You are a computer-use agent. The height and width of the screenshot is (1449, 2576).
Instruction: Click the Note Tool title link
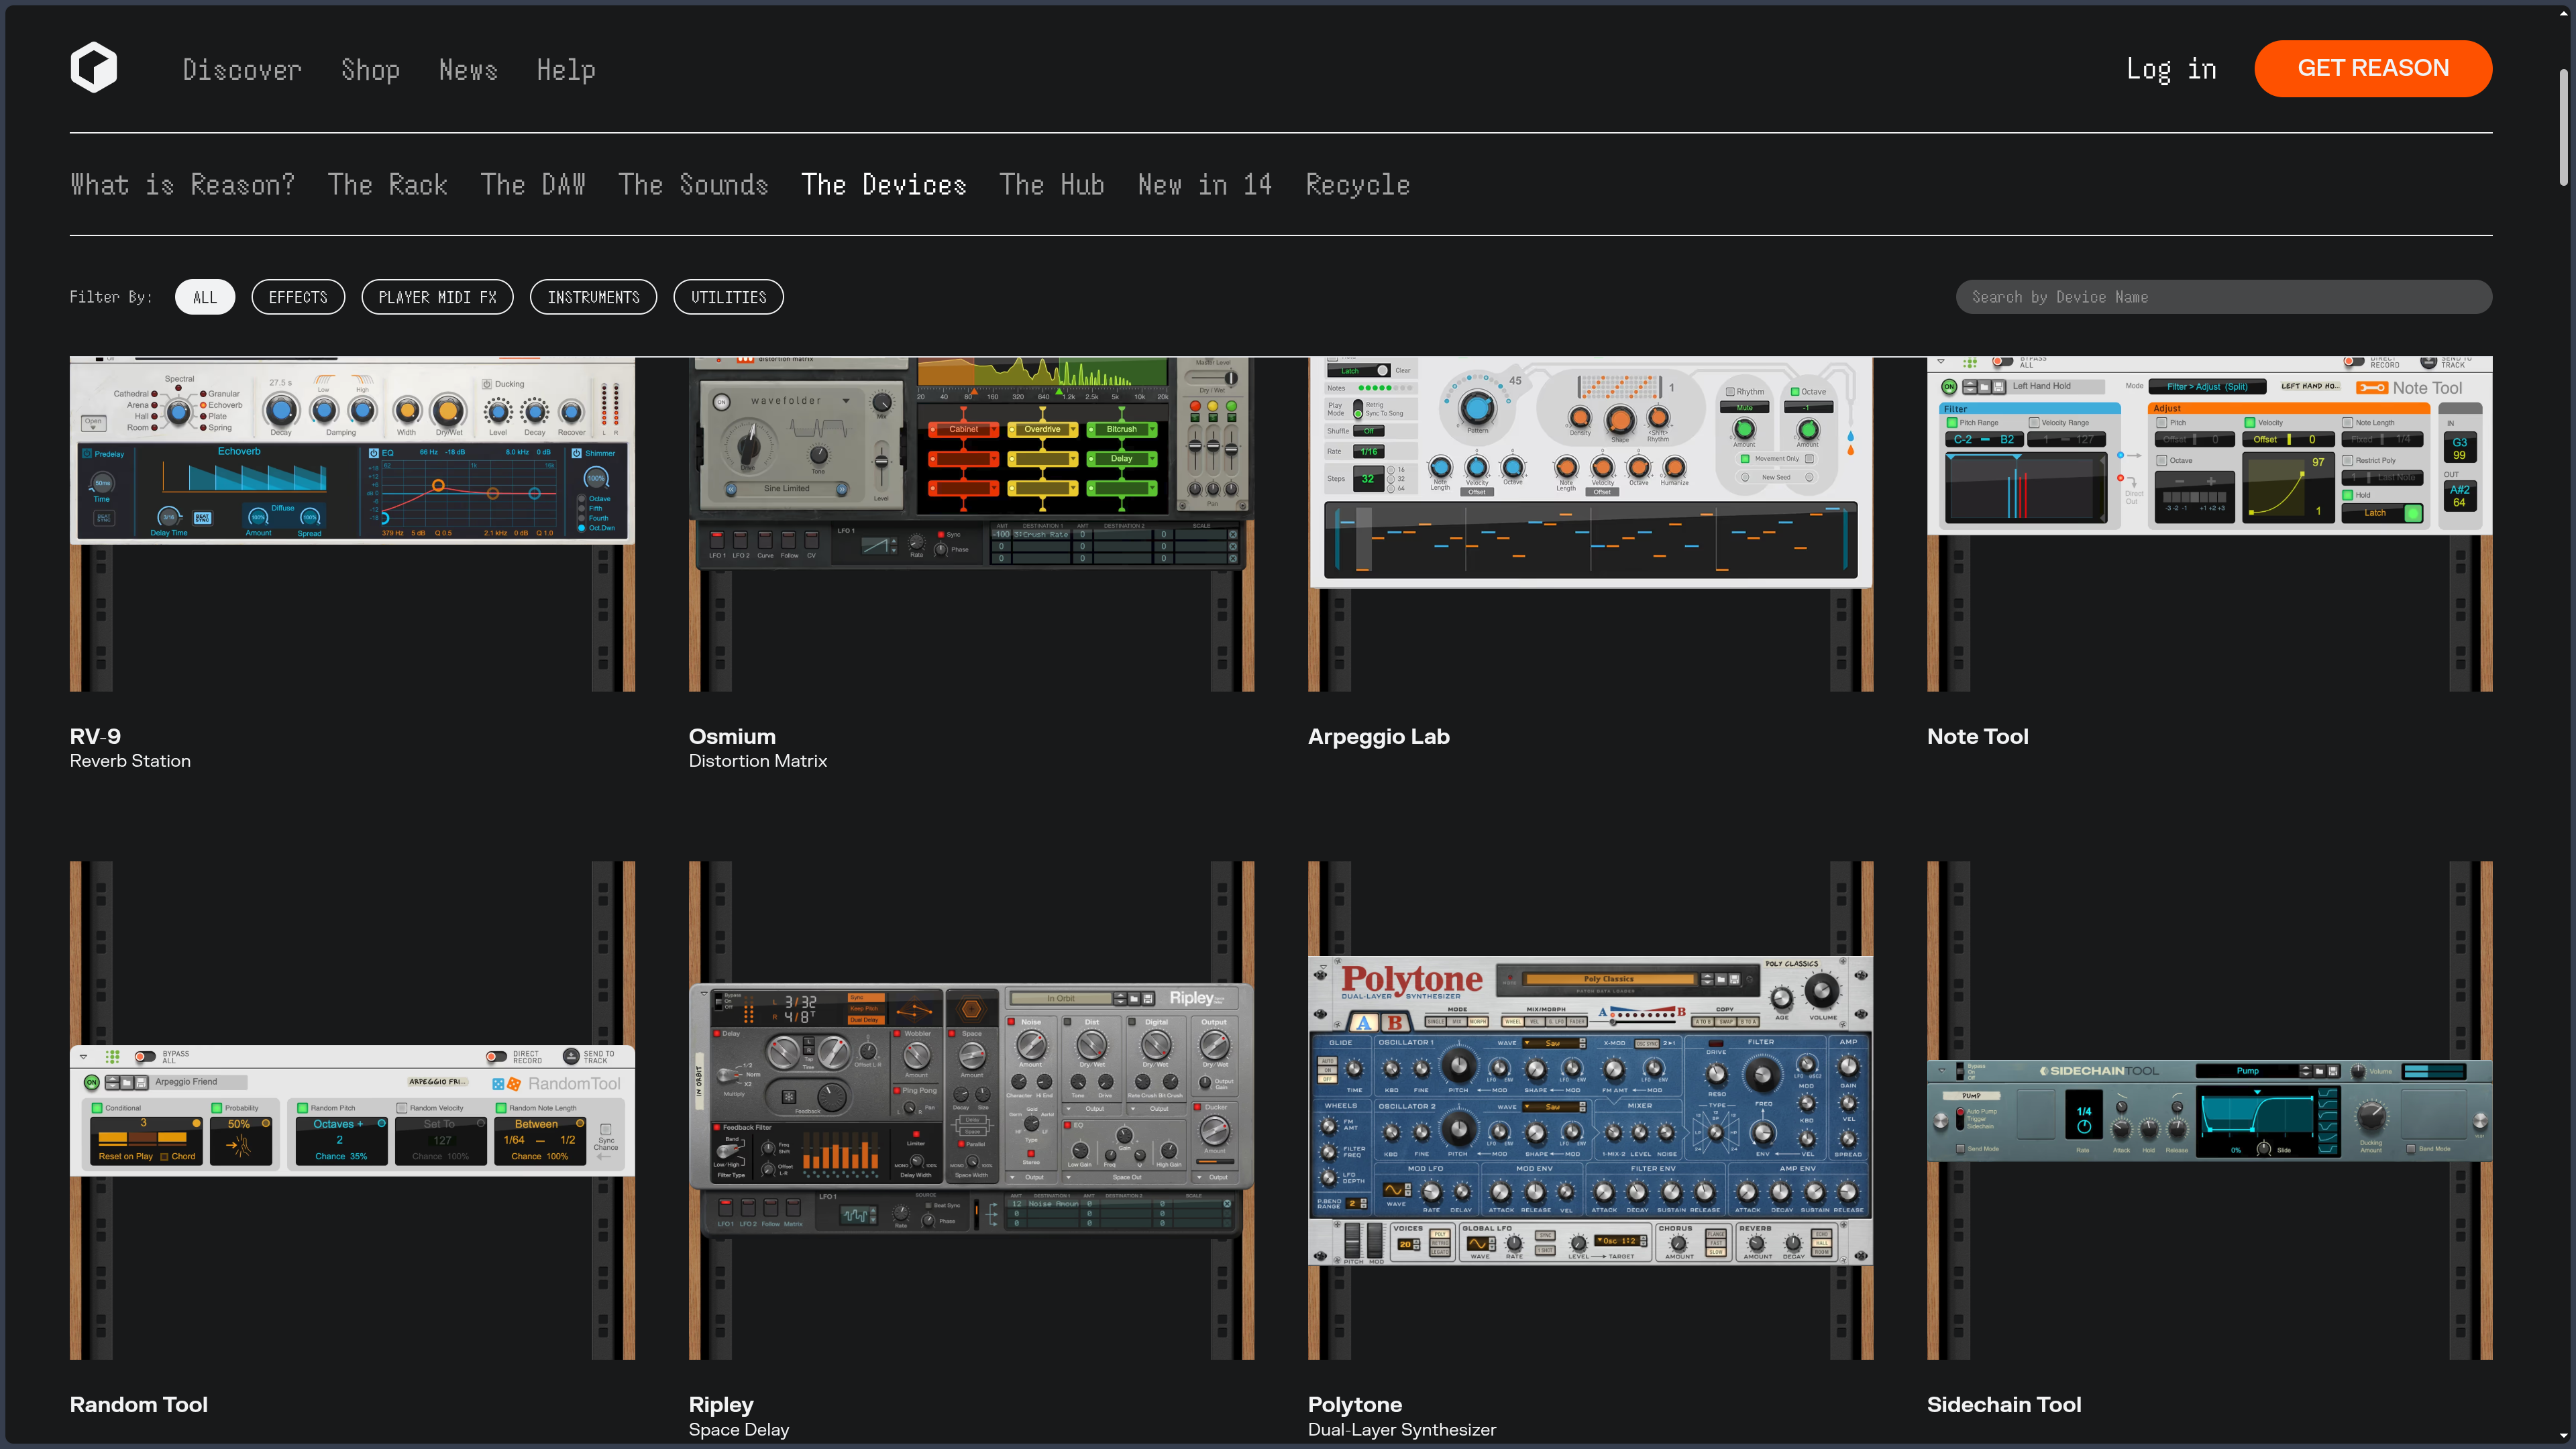point(1977,736)
